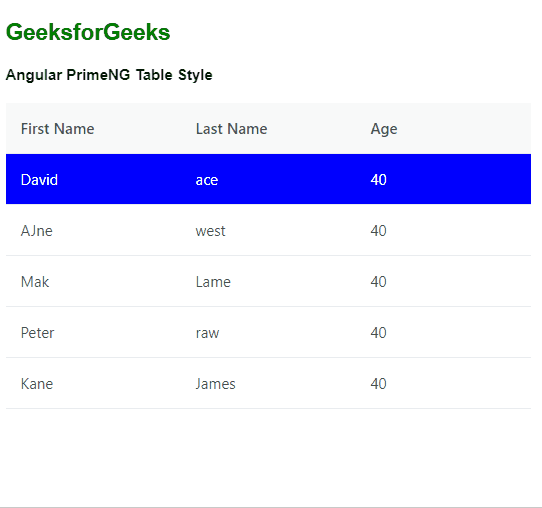Select the Angular PrimeNG Table Style subtitle
This screenshot has height=508, width=542.
(x=109, y=75)
